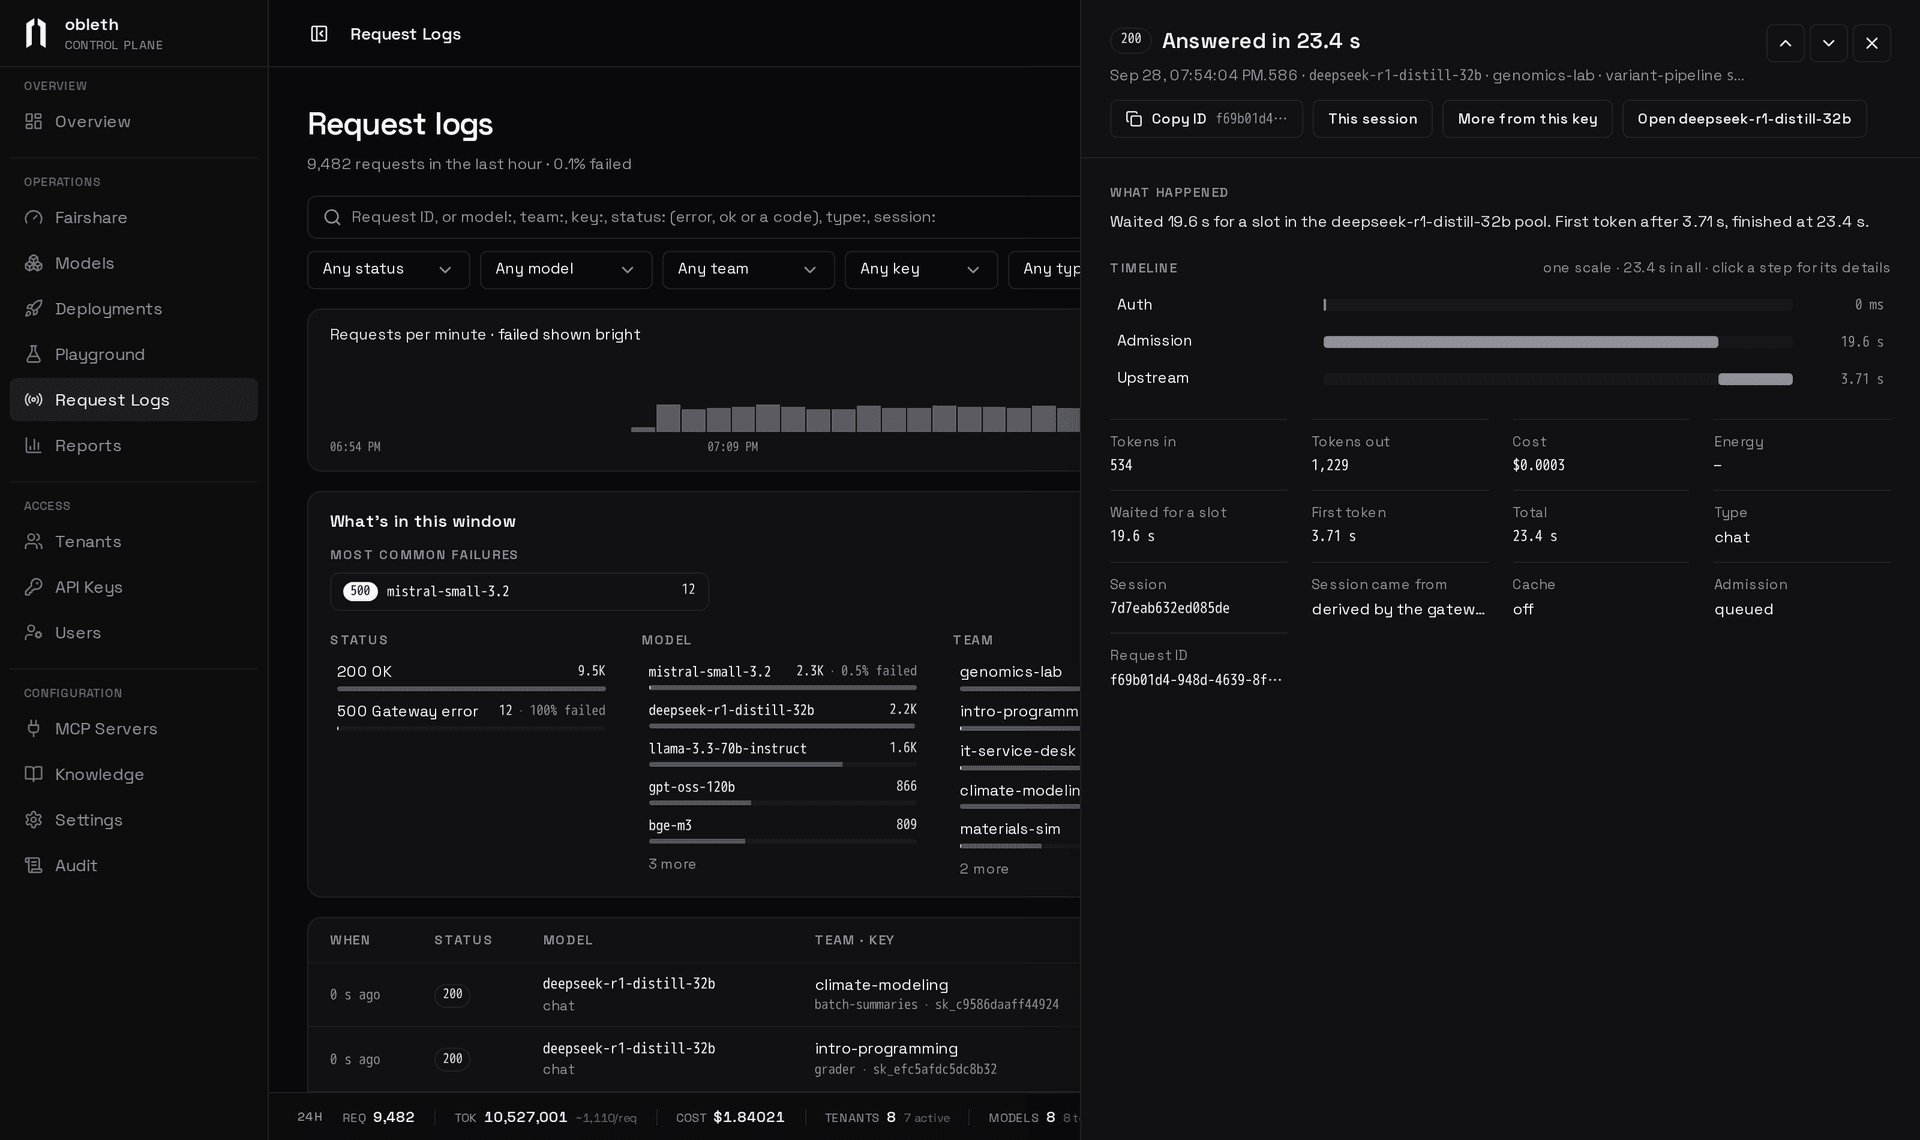The image size is (1920, 1140).
Task: Navigate to Deployments
Action: point(134,309)
